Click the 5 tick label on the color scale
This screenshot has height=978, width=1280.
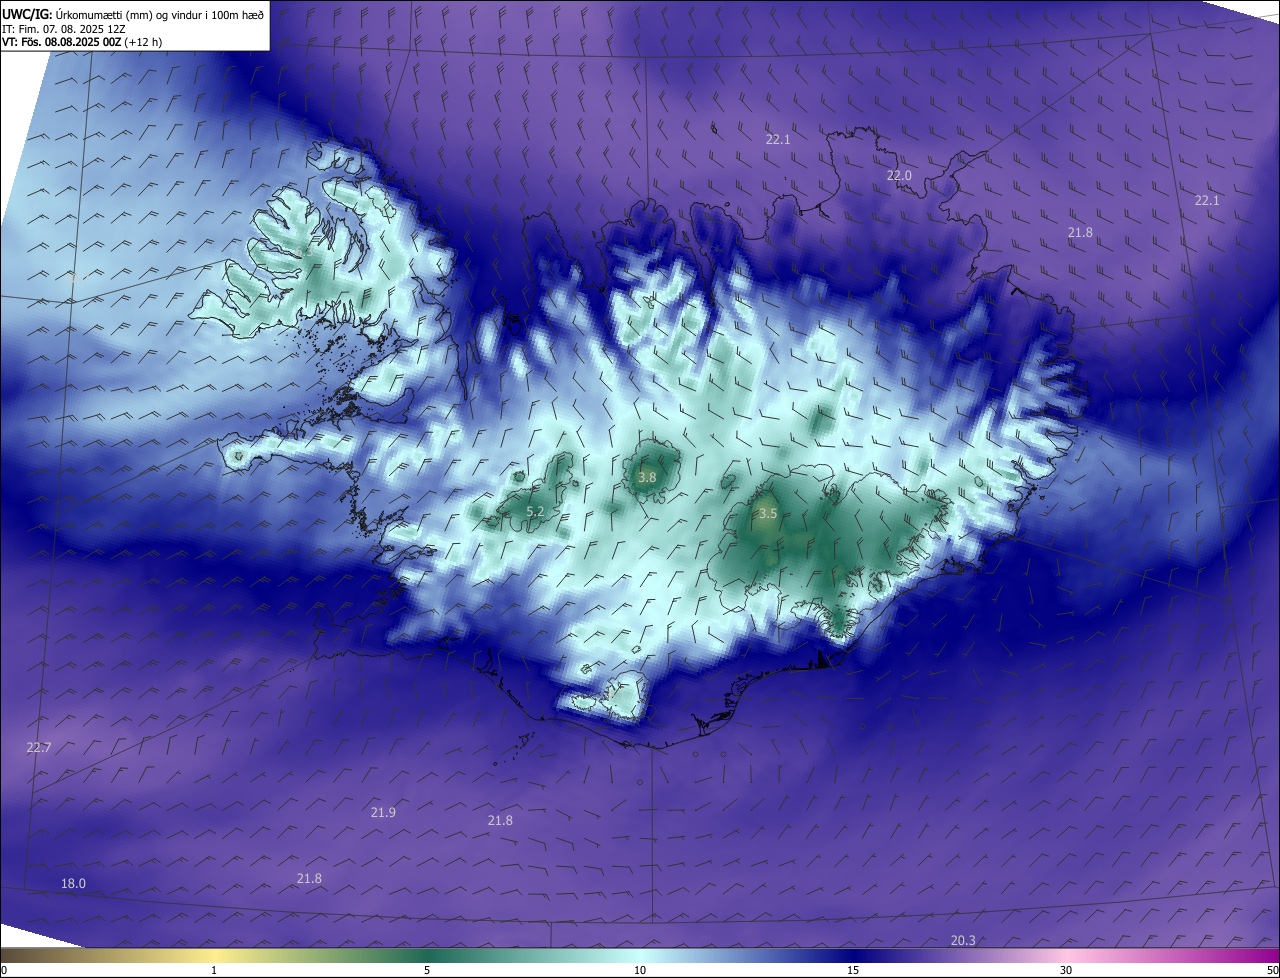click(x=427, y=971)
